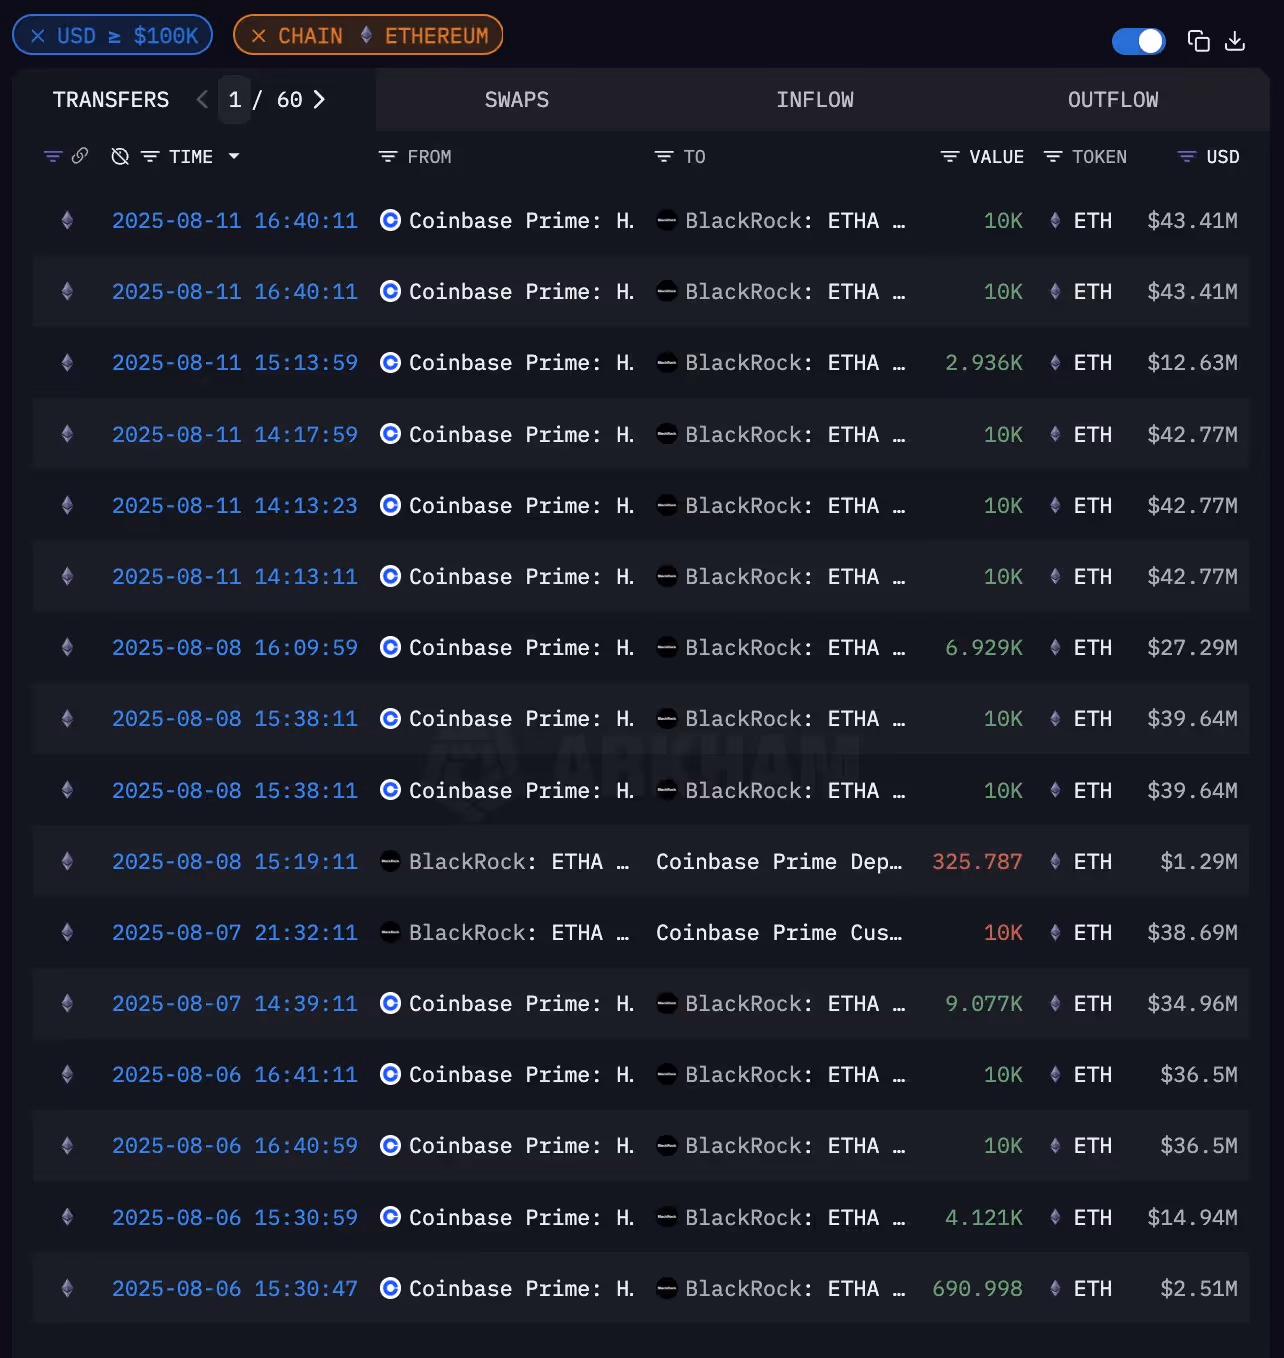Image resolution: width=1284 pixels, height=1358 pixels.
Task: Open BlackRock ETHA sender in 21:32:11 row
Action: pyautogui.click(x=519, y=933)
